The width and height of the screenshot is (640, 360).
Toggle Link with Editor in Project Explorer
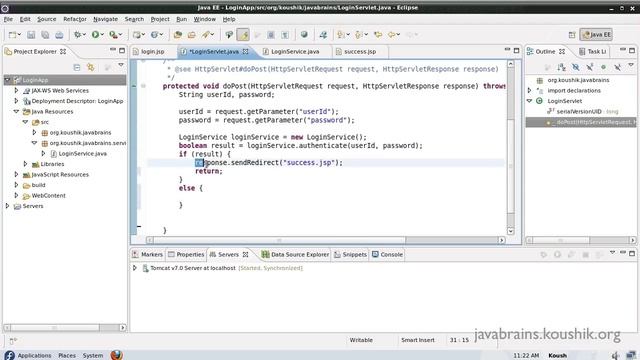click(91, 67)
